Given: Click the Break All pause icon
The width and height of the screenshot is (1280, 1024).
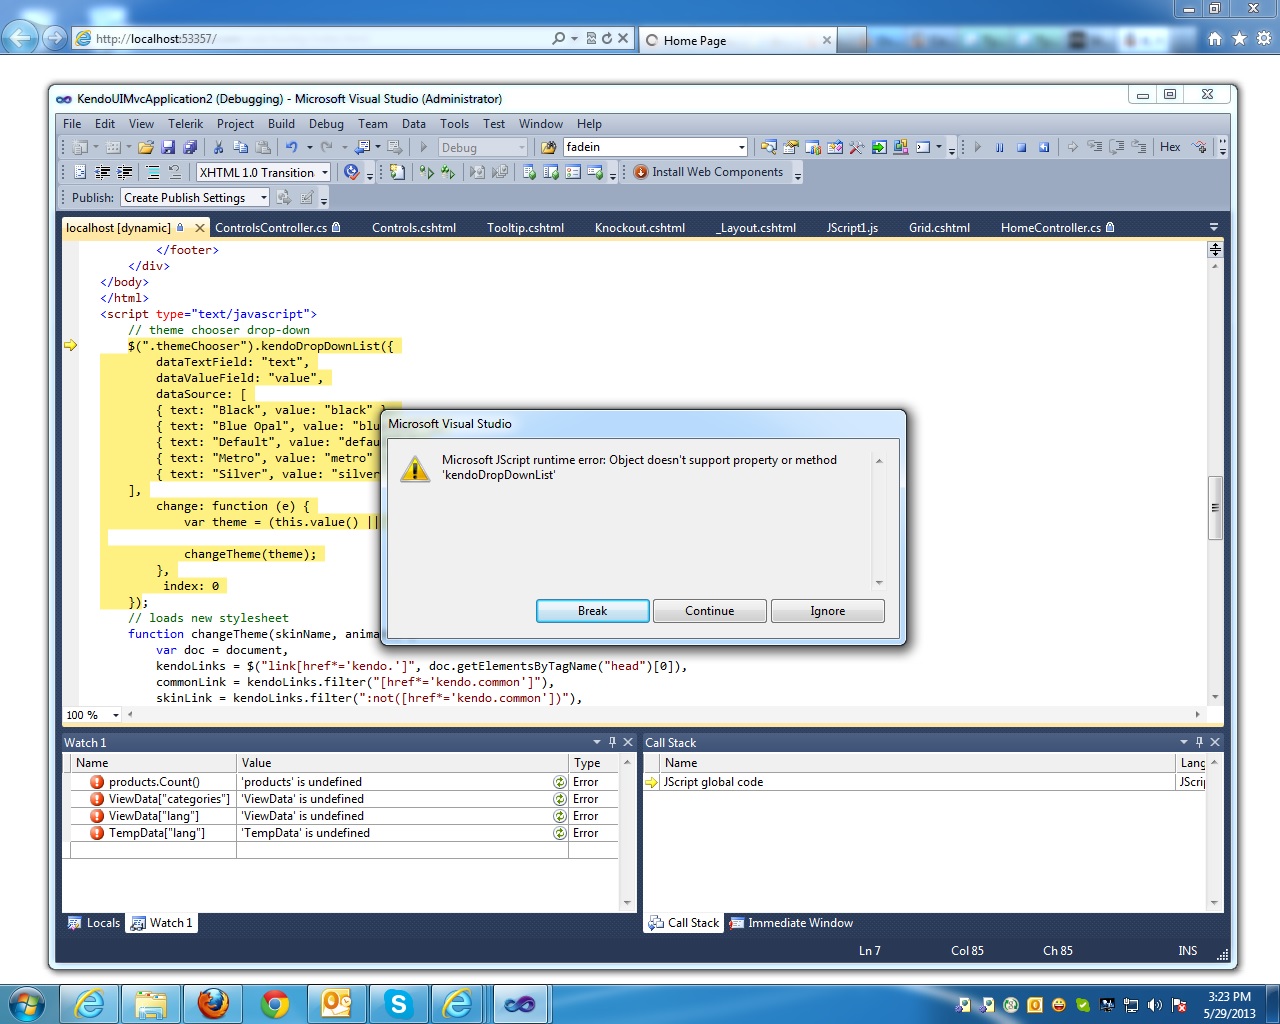Looking at the screenshot, I should [x=999, y=147].
